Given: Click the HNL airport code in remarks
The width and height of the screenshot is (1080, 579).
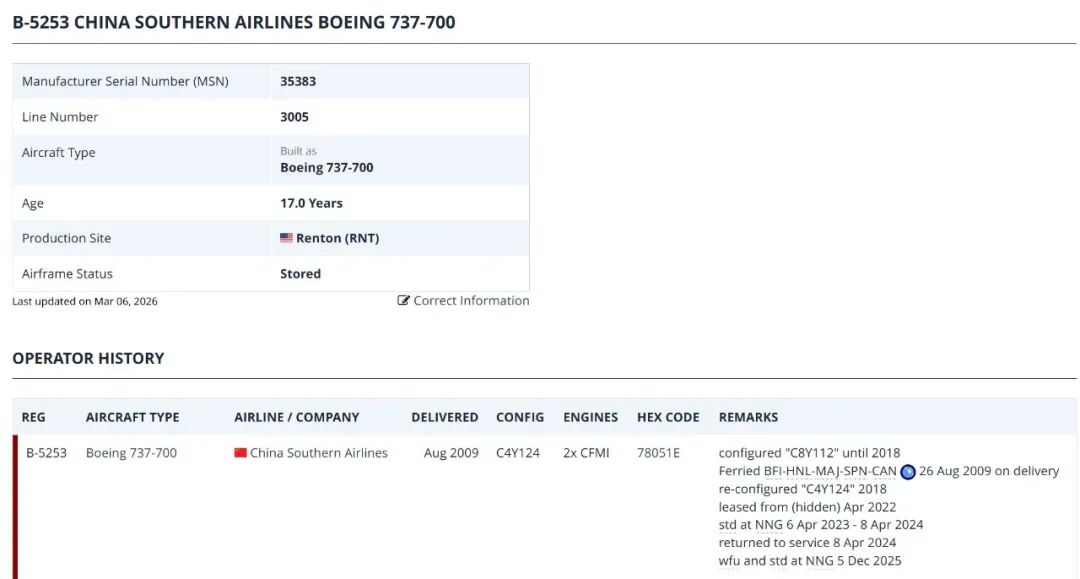Looking at the screenshot, I should [798, 471].
